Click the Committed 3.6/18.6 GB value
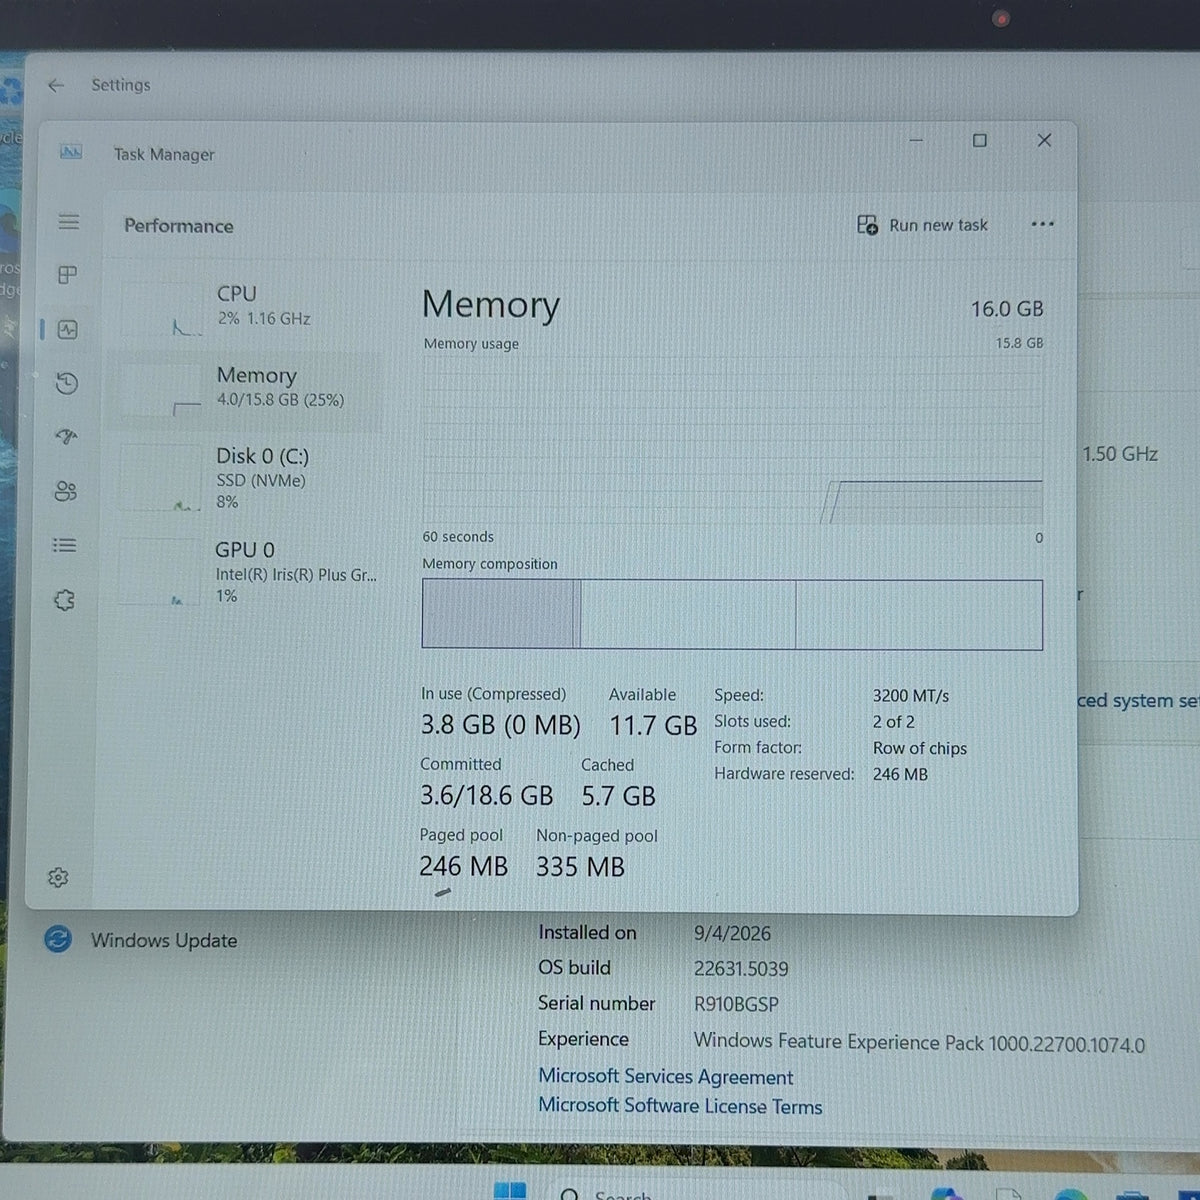Screen dimensions: 1200x1200 tap(486, 795)
